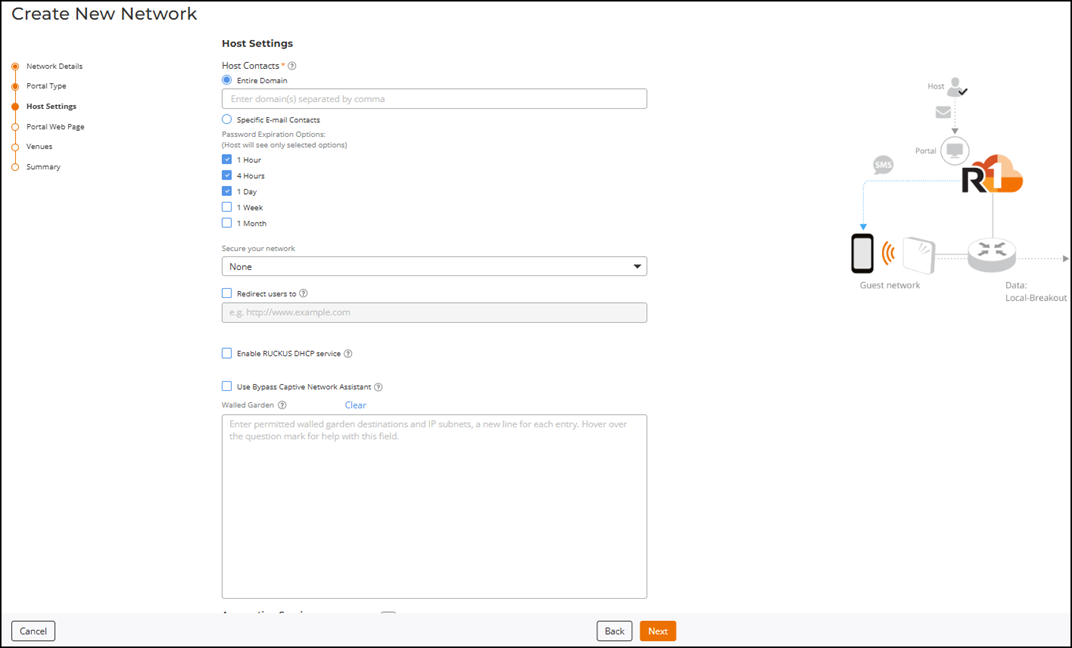Enable the 1 Week expiration checkbox
Image resolution: width=1072 pixels, height=648 pixels.
click(227, 207)
